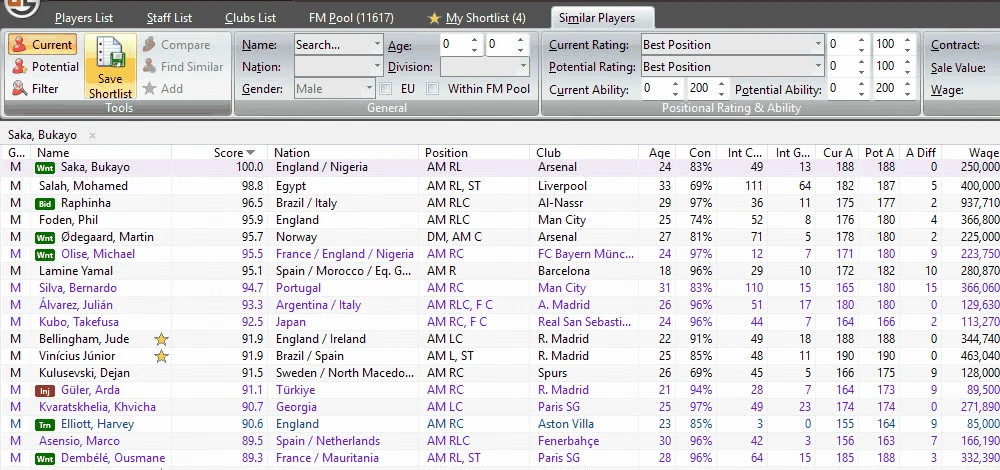Adjust Current Ability maximum stepper
The height and width of the screenshot is (470, 1000).
[x=722, y=89]
